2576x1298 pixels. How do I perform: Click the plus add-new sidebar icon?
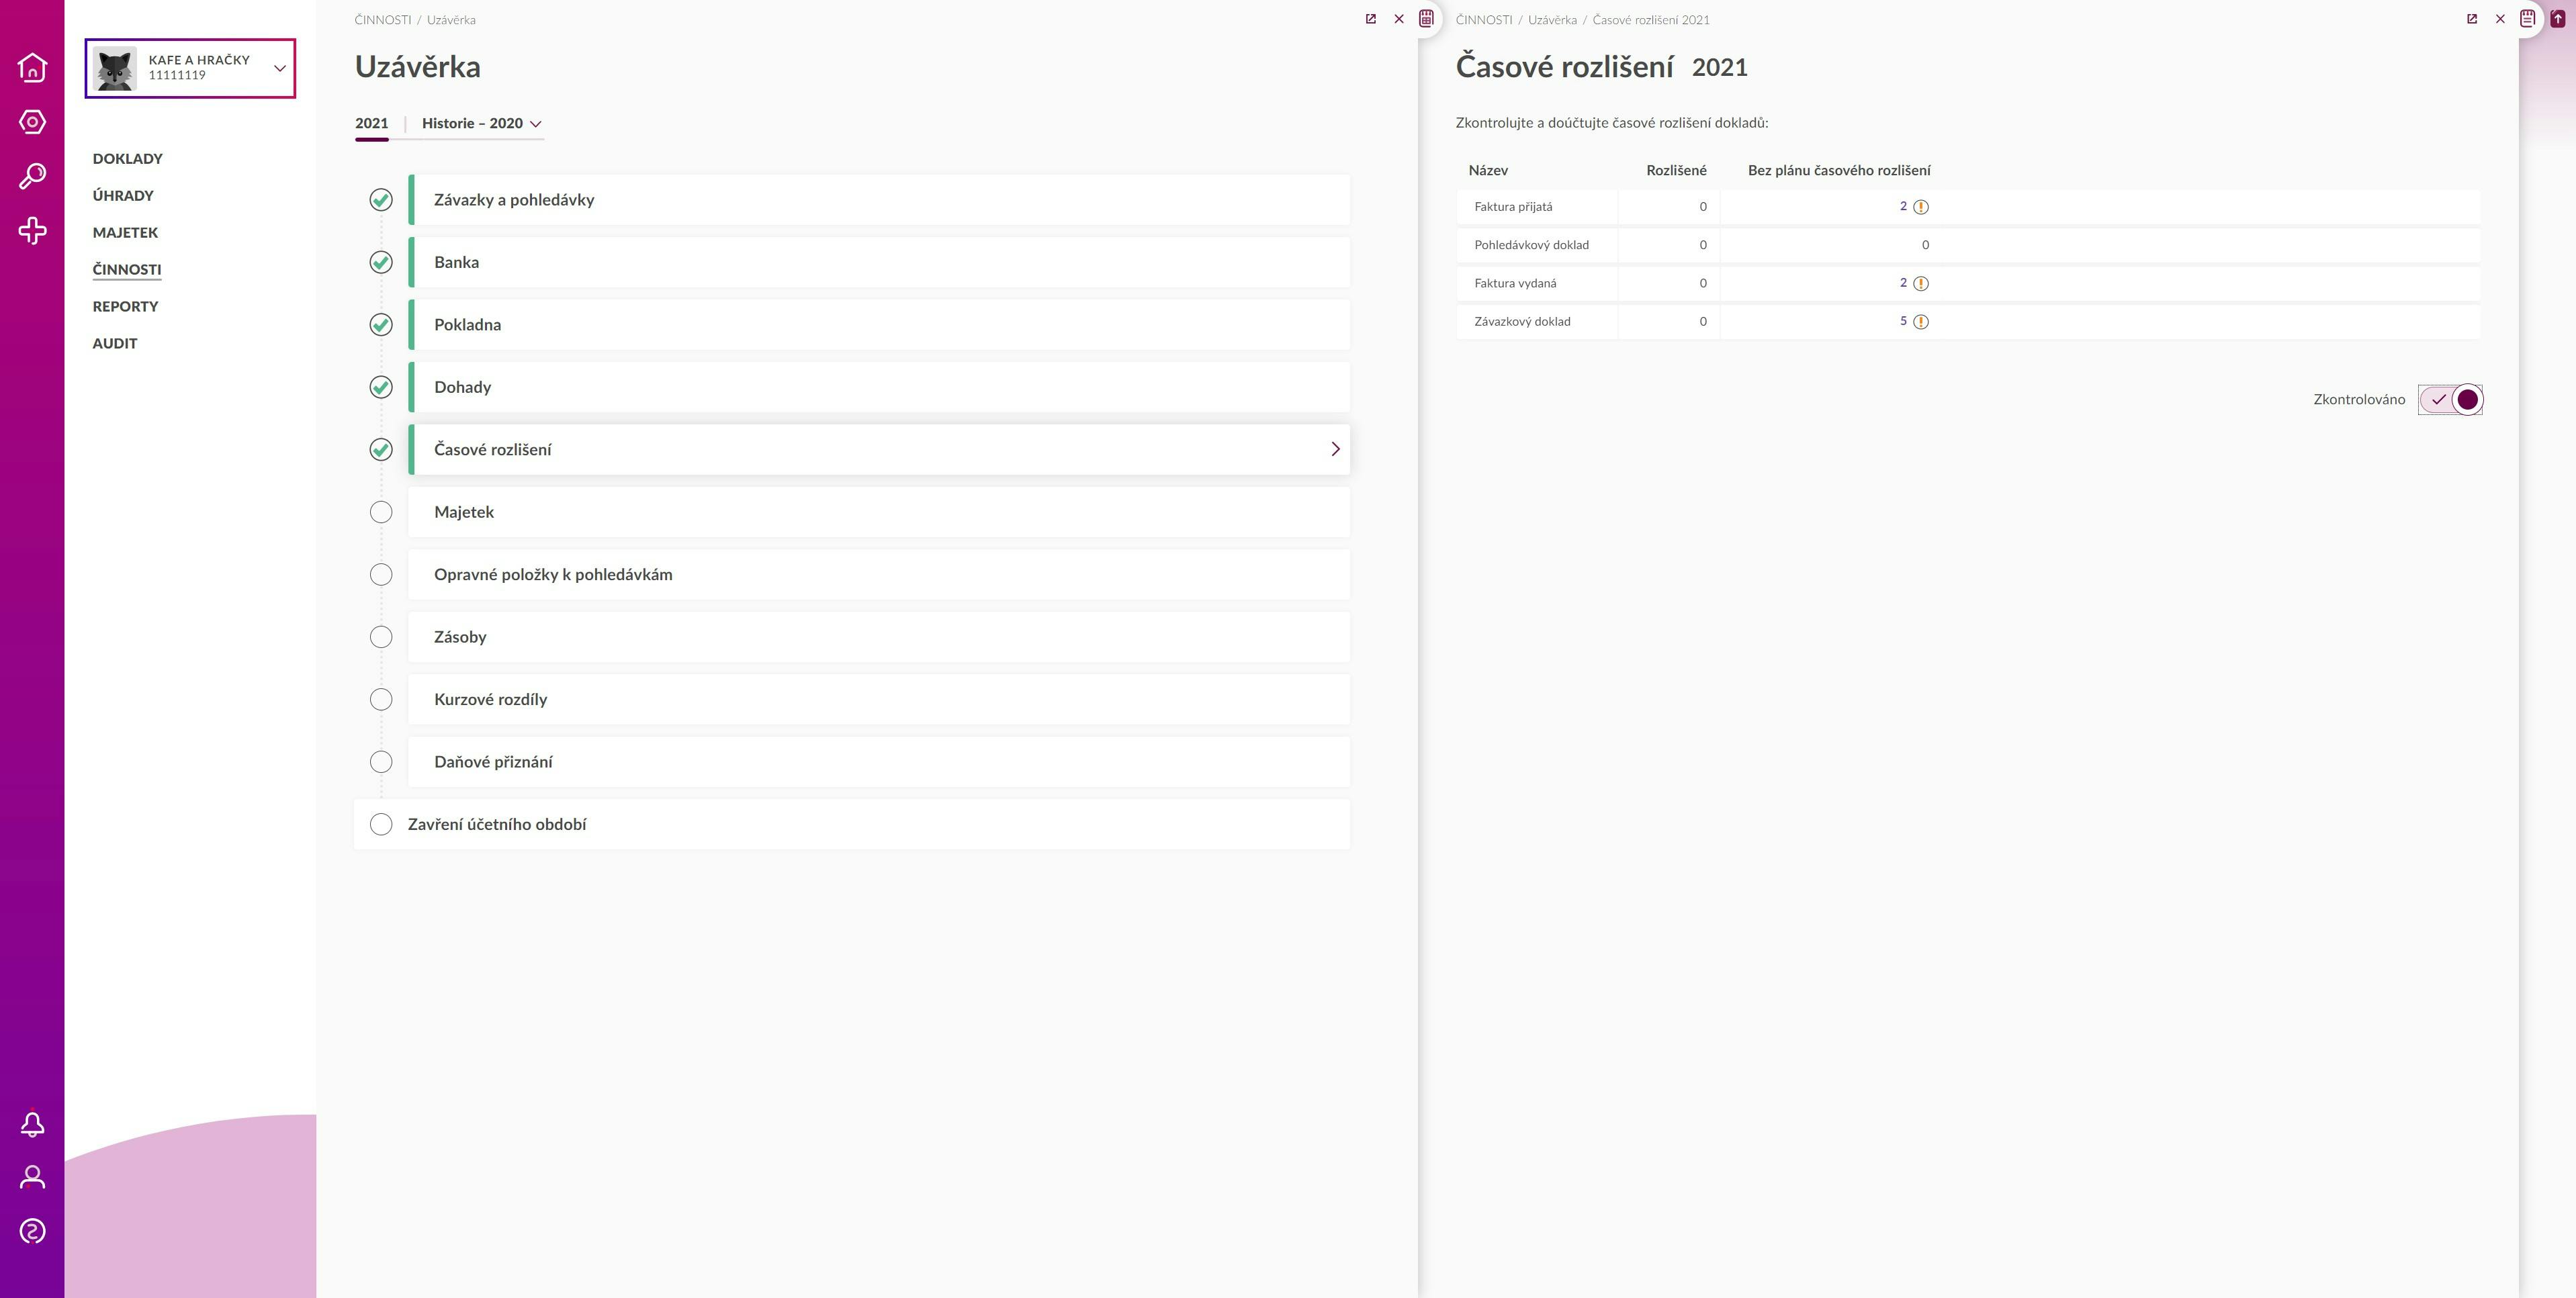[x=32, y=231]
